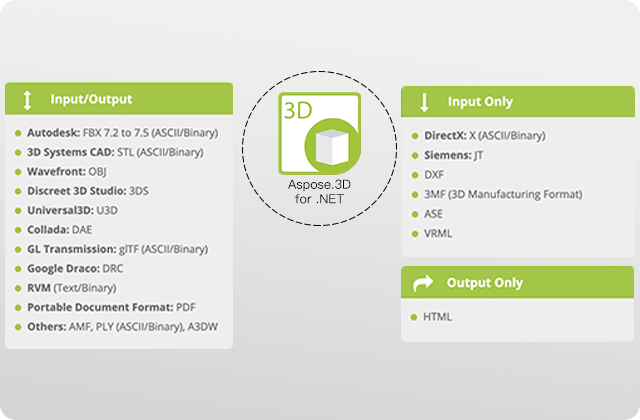Click the curved arrow Output Only icon
This screenshot has width=640, height=420.
pos(423,283)
